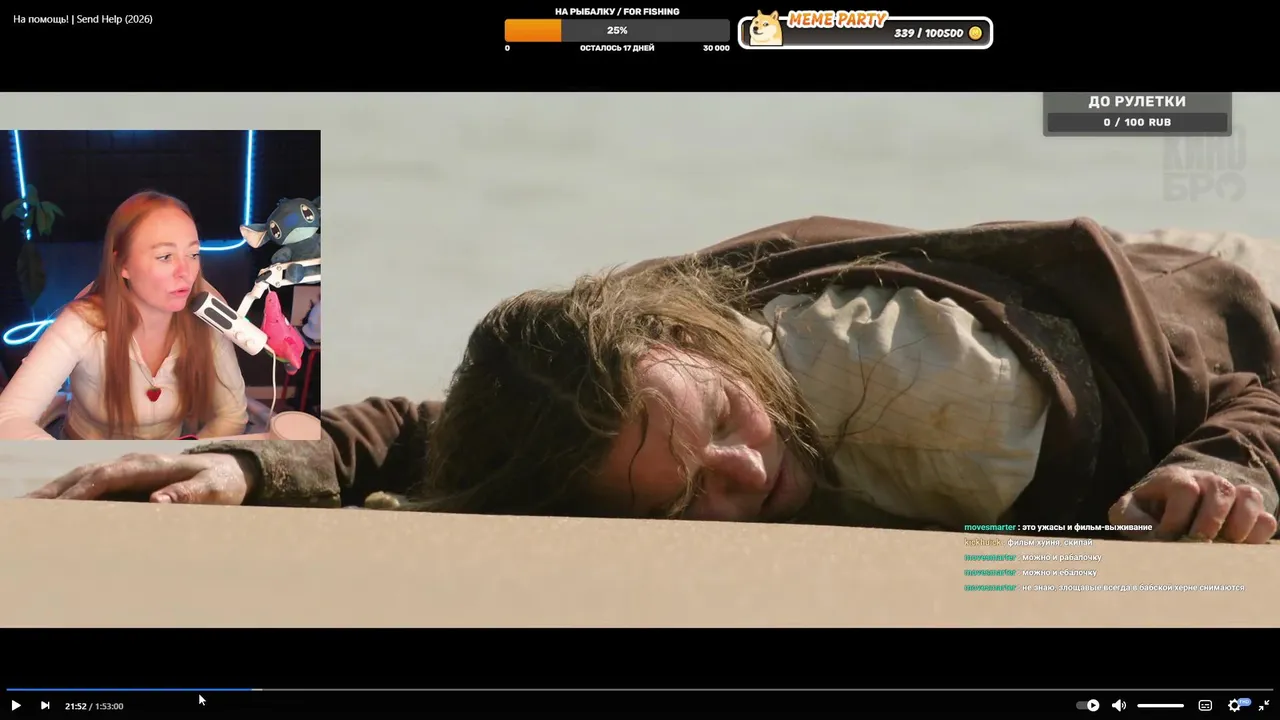Click the Meme Party doge icon
Screen dimensions: 1280x720
tap(766, 28)
